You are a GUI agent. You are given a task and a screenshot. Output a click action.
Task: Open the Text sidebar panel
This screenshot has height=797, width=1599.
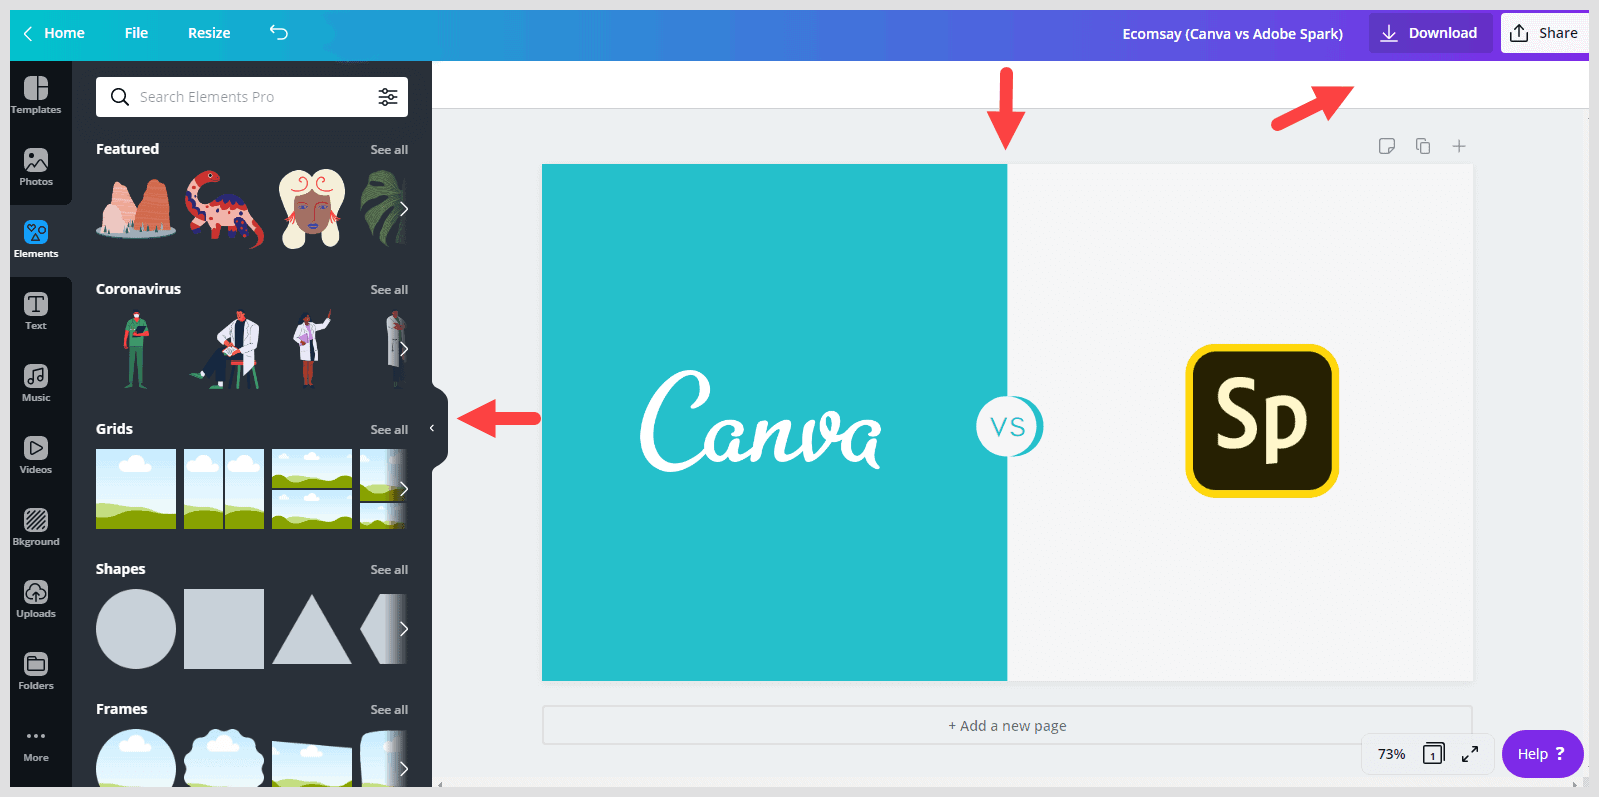36,312
